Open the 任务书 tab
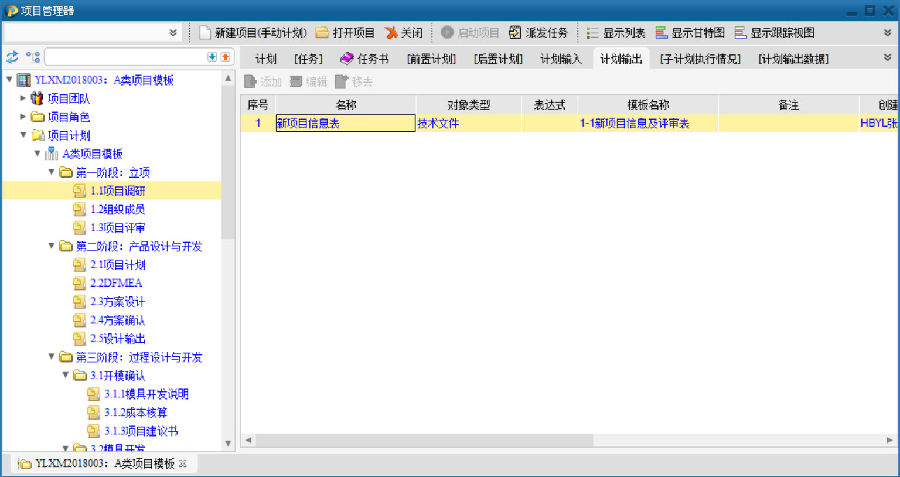Screen dimensions: 900x477 click(364, 59)
